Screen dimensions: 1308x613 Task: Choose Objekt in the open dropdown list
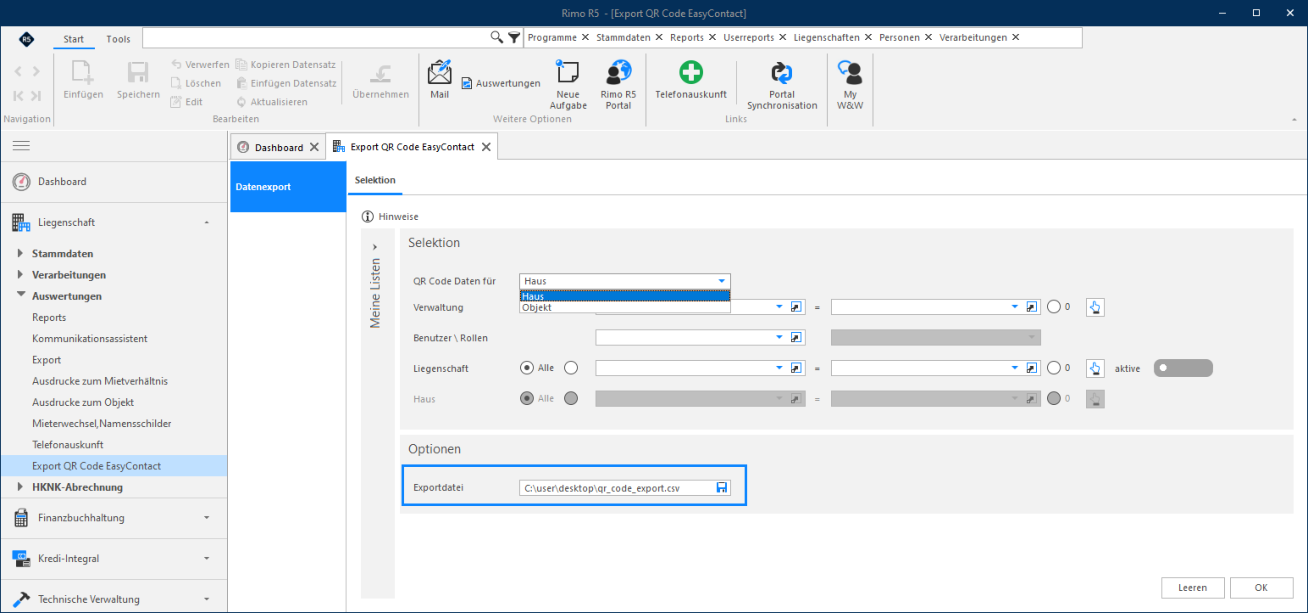click(x=625, y=307)
